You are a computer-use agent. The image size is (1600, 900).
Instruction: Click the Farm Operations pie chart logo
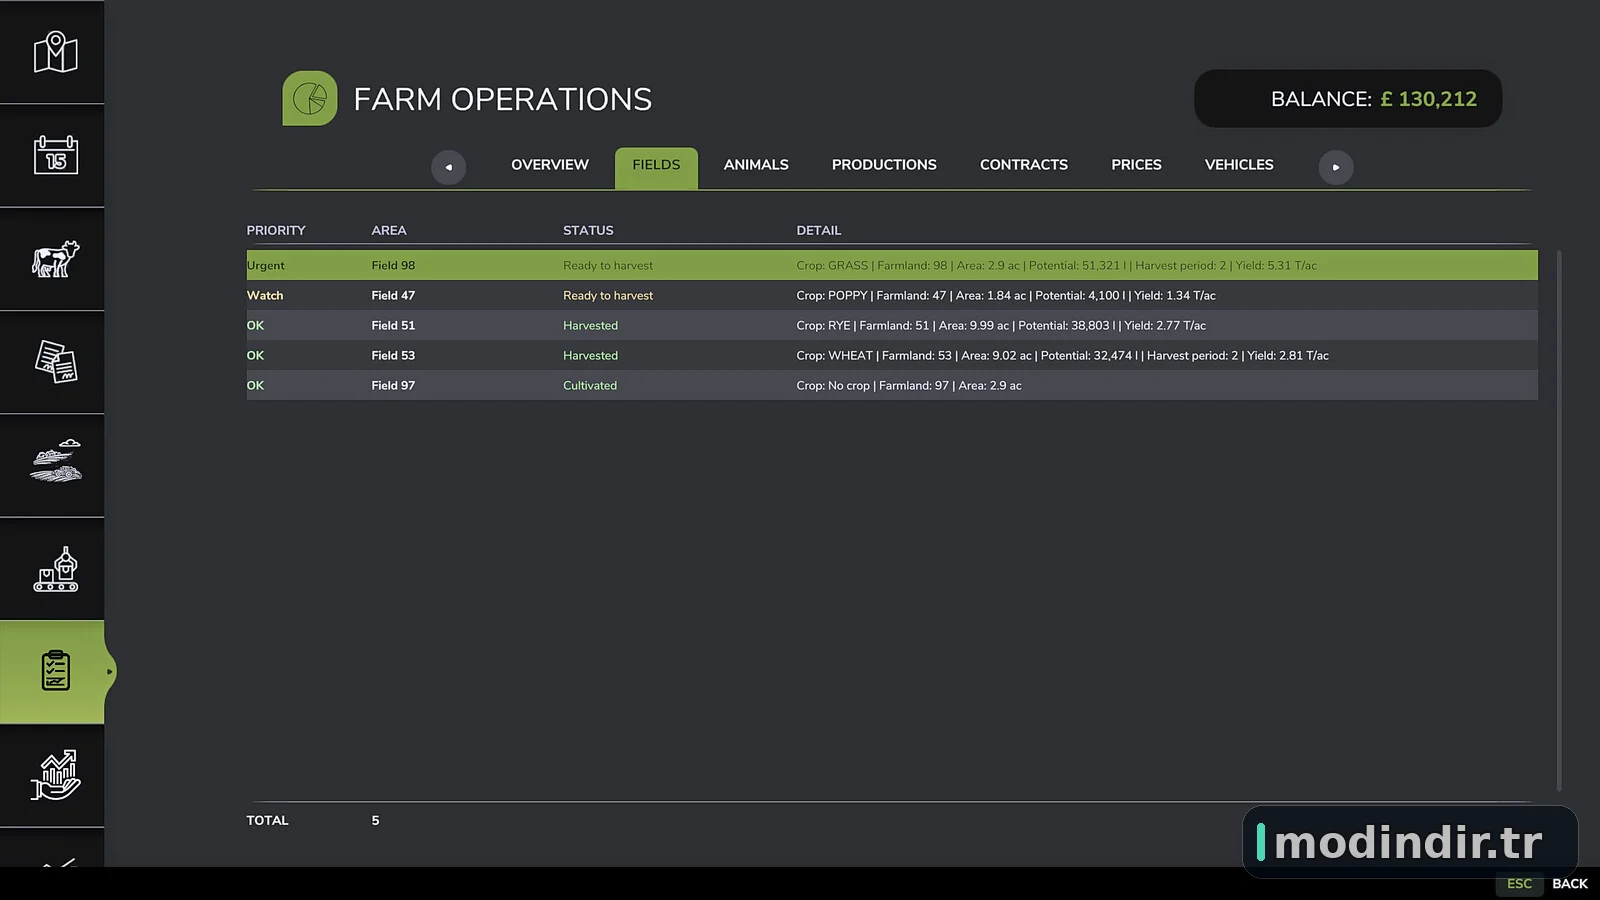tap(310, 98)
